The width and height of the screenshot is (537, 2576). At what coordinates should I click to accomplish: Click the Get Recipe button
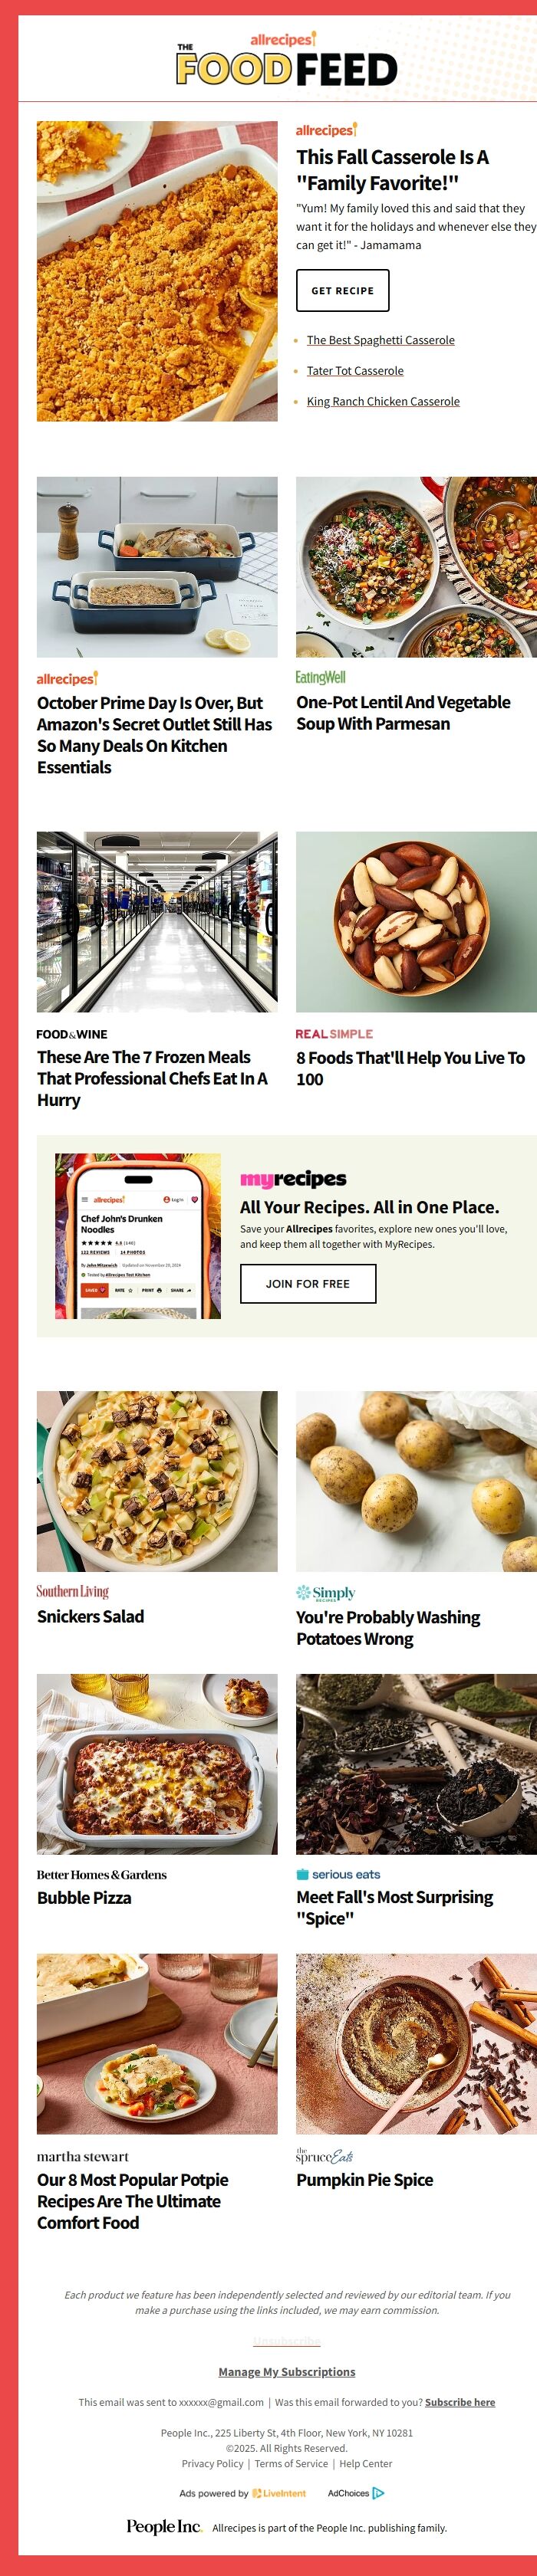(342, 290)
